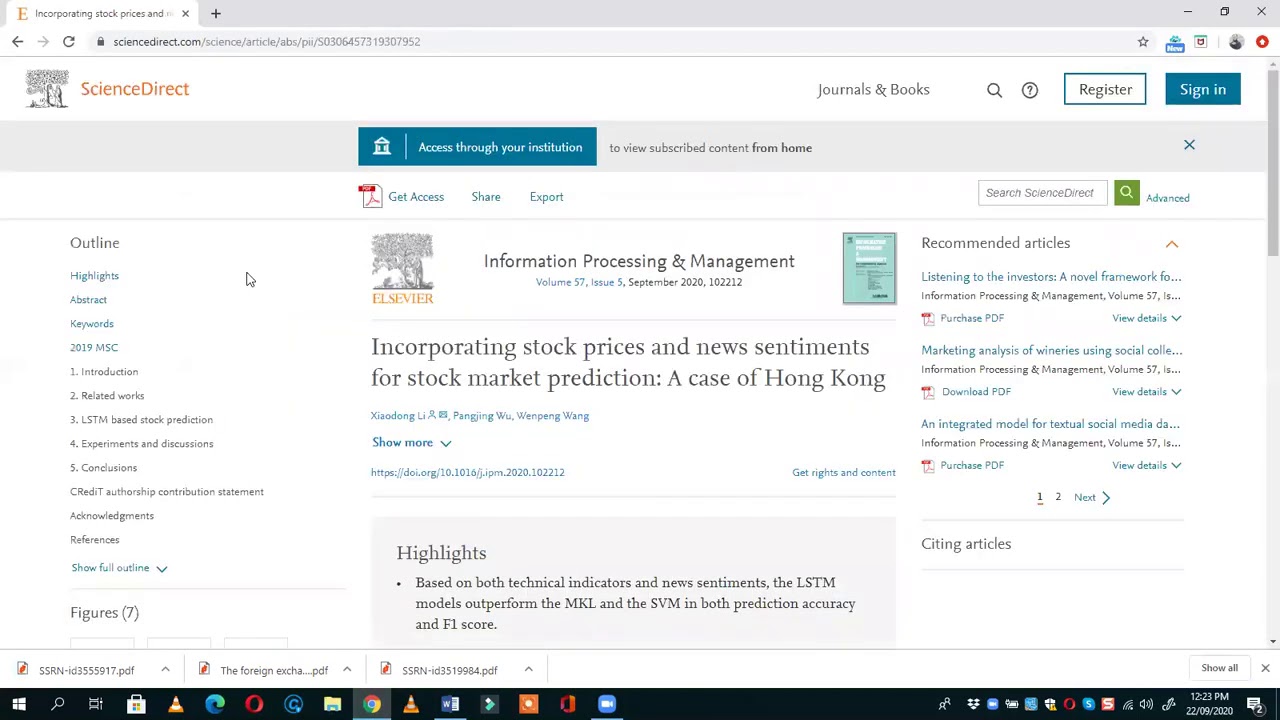The image size is (1280, 720).
Task: Click the PDF icon beside Get Access
Action: (x=370, y=196)
